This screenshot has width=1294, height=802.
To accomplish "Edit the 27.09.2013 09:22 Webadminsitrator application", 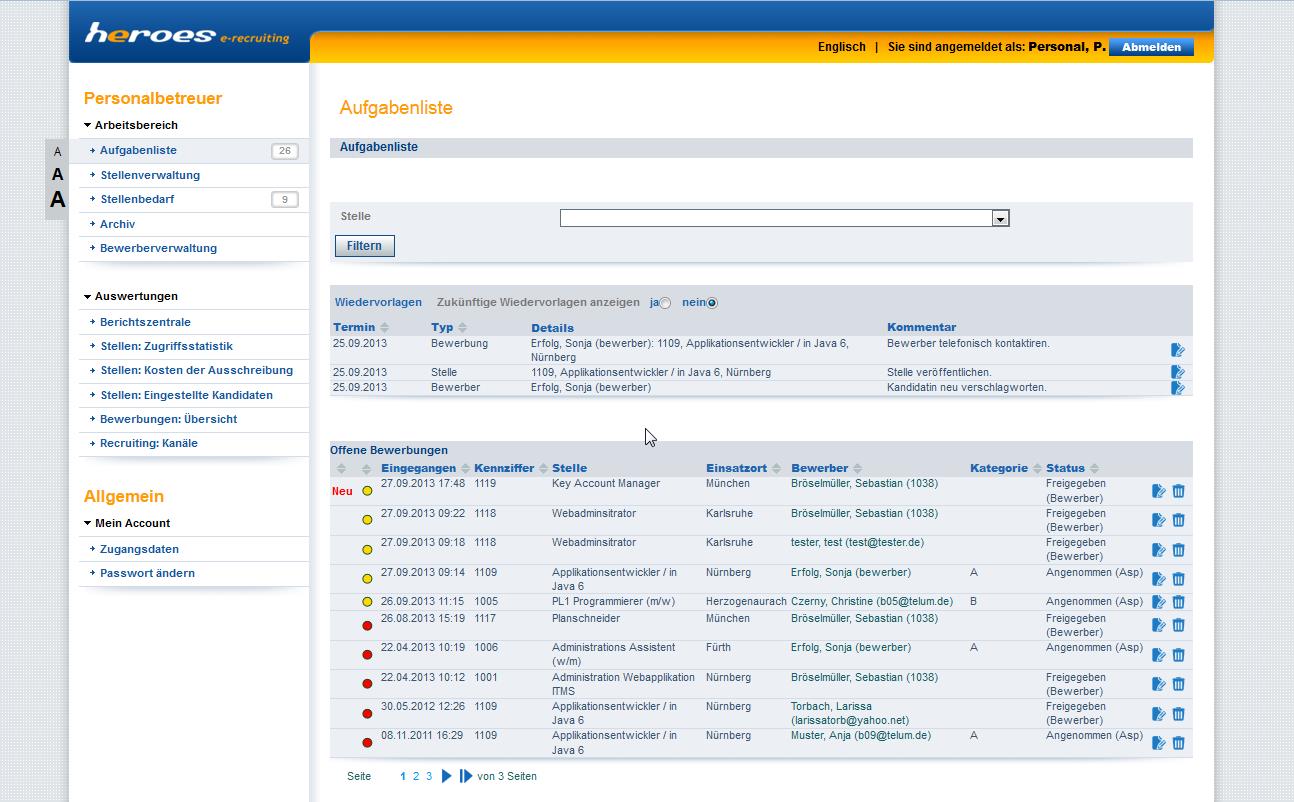I will [x=1159, y=520].
